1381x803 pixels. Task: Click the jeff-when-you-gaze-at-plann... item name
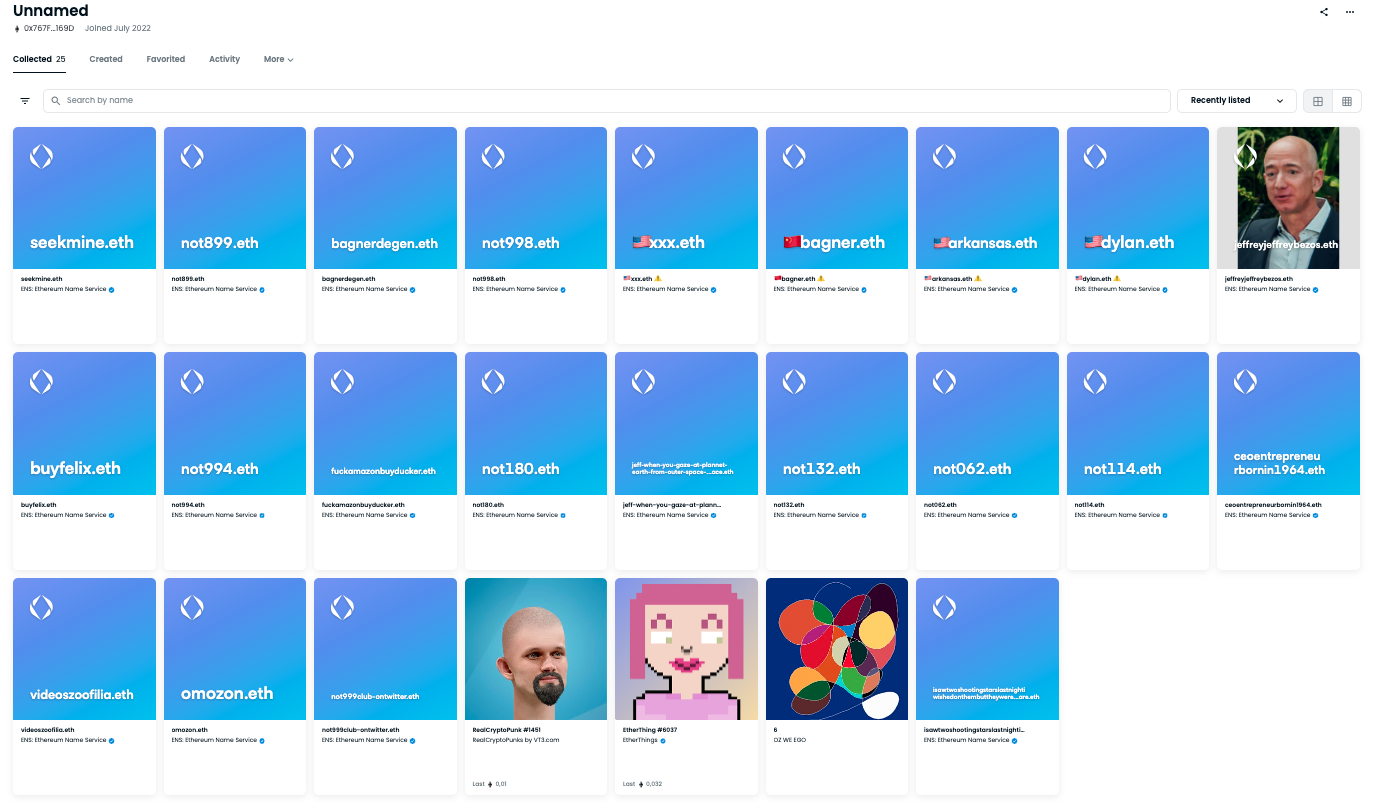[x=672, y=505]
